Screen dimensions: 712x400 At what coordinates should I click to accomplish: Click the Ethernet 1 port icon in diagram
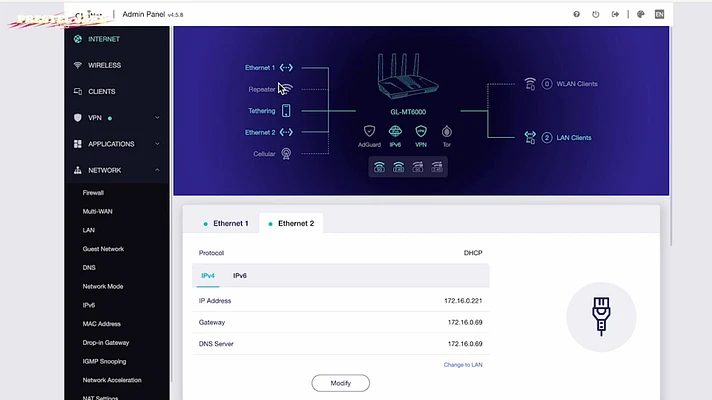pos(286,68)
